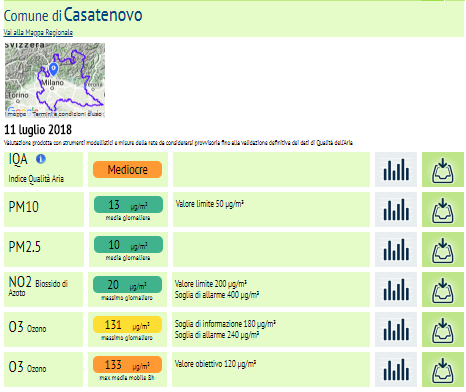Click the Milano label on the map
Screen dimensions: 466x392
(52, 83)
